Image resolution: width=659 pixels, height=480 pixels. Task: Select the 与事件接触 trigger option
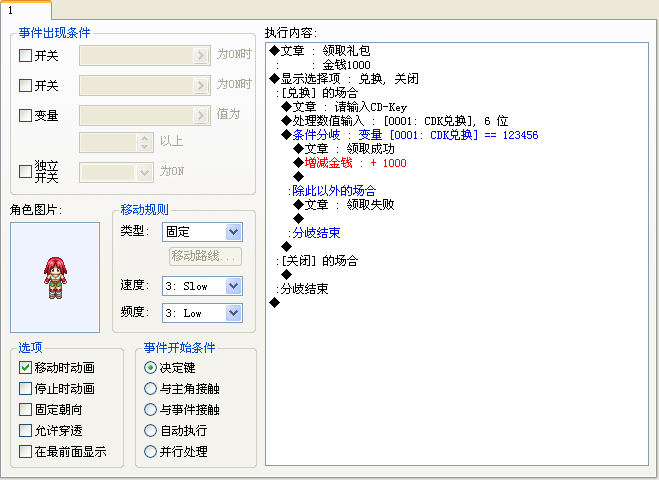point(150,409)
